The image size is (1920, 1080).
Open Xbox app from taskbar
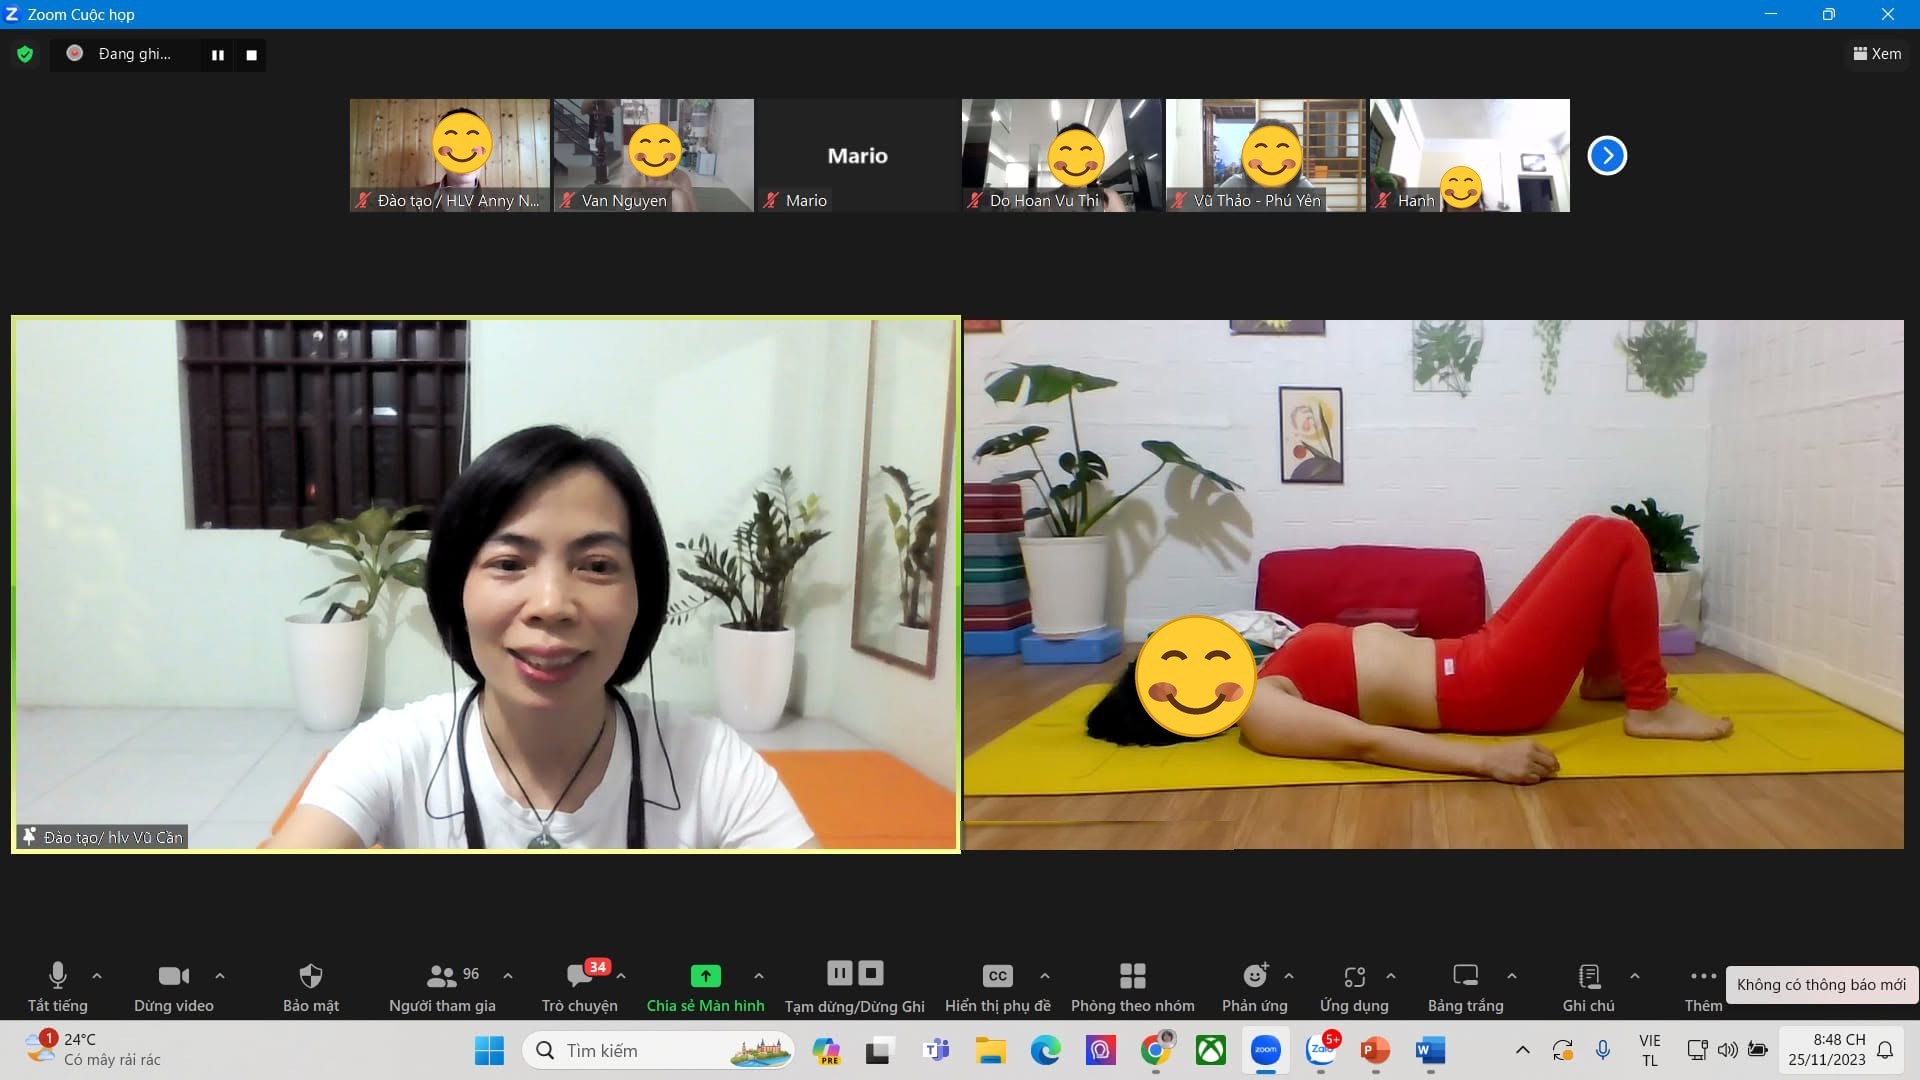[x=1211, y=1050]
